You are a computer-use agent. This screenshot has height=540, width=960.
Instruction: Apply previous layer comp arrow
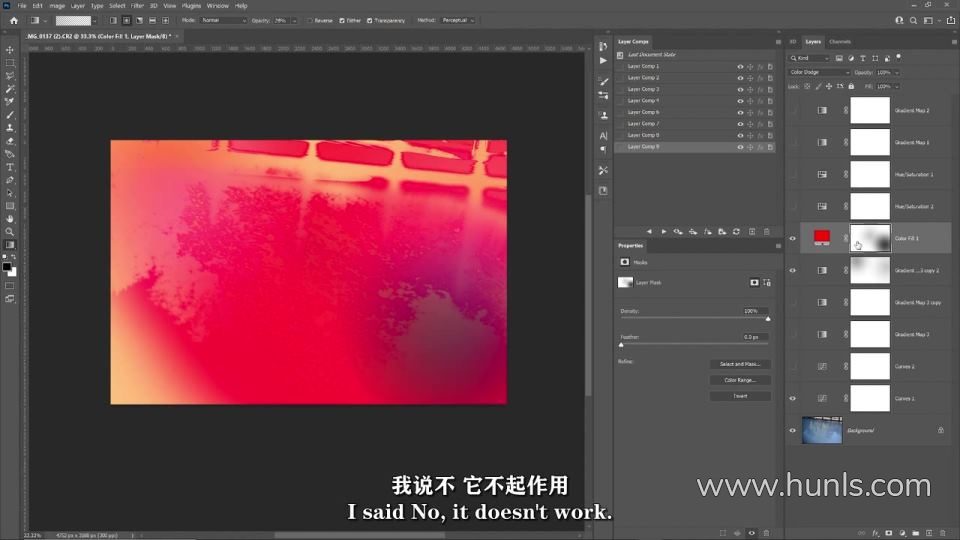pyautogui.click(x=649, y=231)
